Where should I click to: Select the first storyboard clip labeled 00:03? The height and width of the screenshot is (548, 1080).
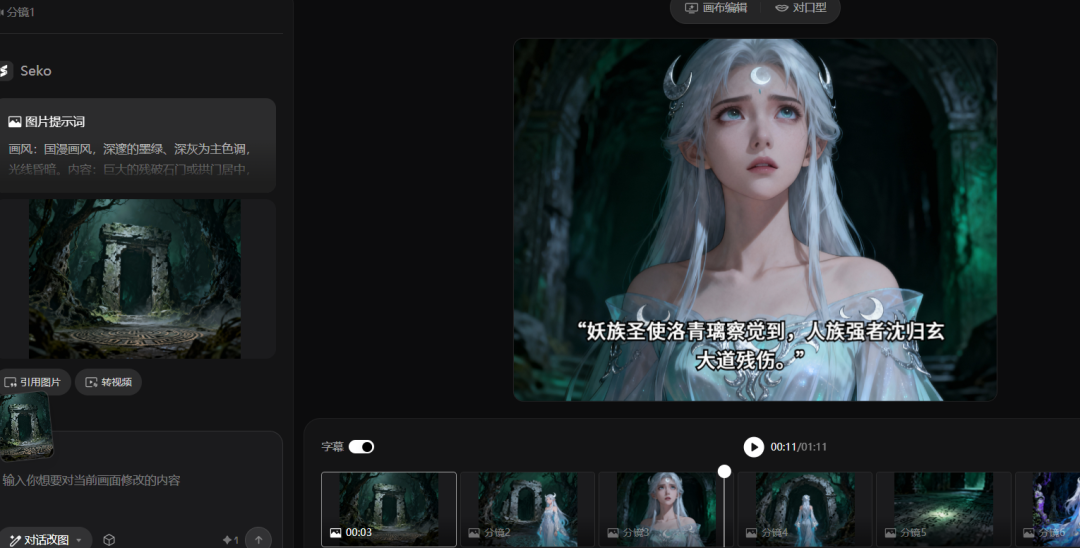[x=389, y=509]
